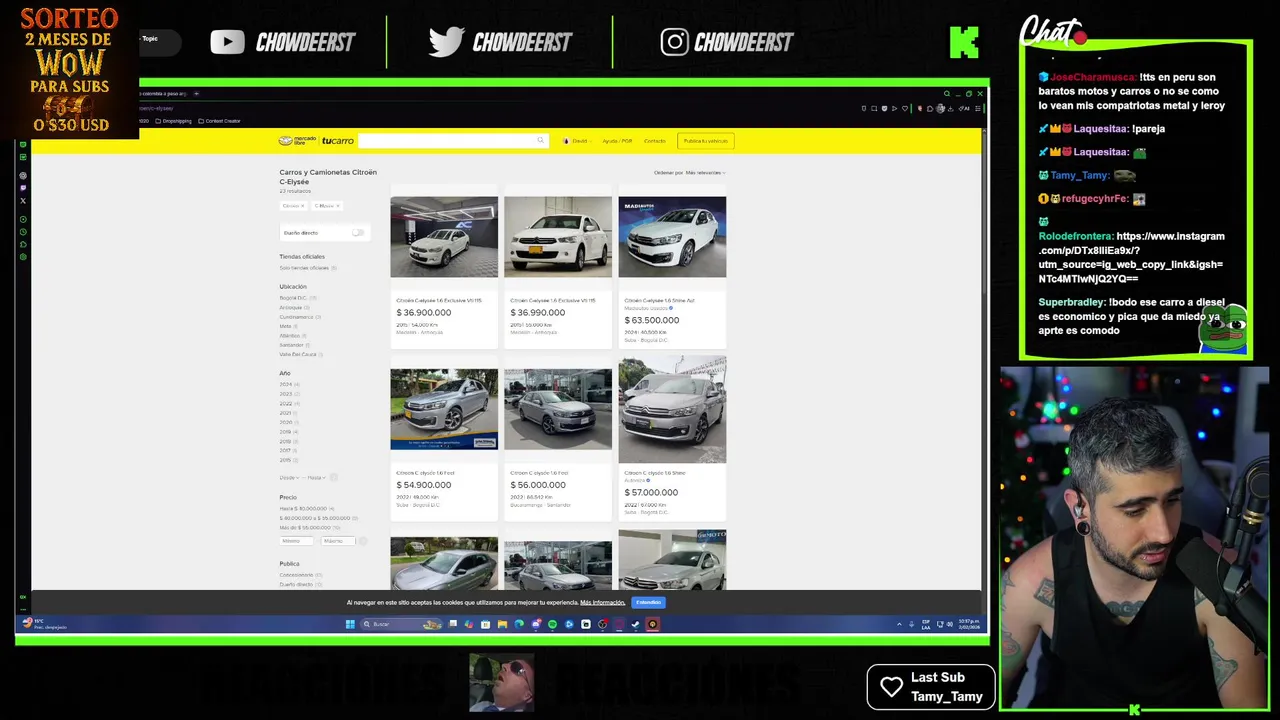Click the green Kick logo in overlay
1280x720 pixels.
click(964, 42)
